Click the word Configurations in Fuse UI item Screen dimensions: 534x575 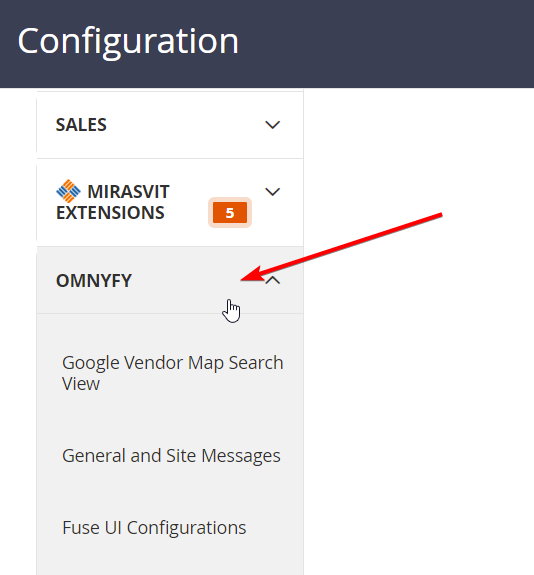(186, 528)
